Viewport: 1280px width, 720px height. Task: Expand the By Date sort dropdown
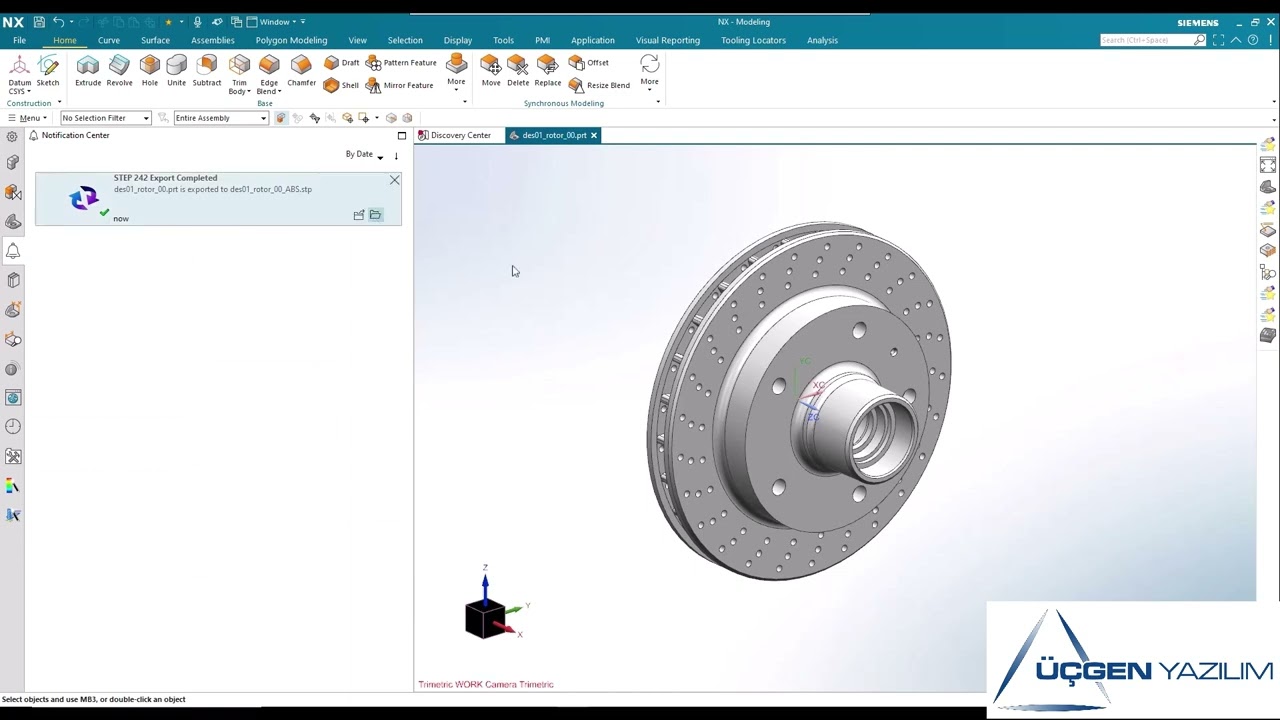[x=364, y=154]
